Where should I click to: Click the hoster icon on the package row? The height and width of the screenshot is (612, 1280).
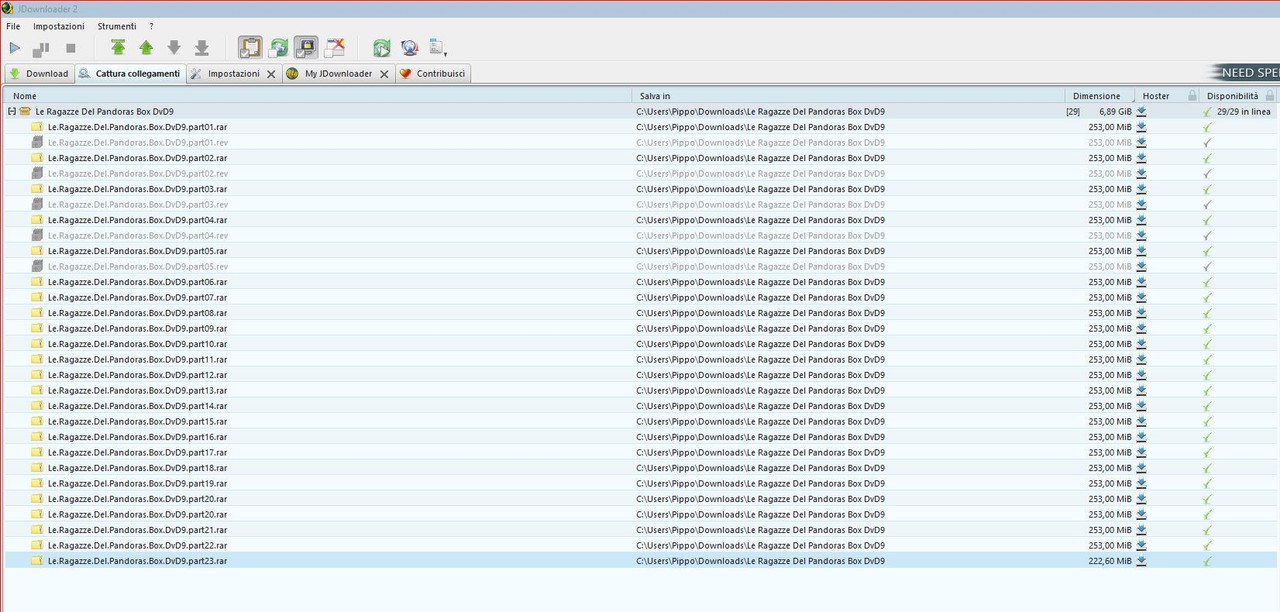click(x=1141, y=112)
